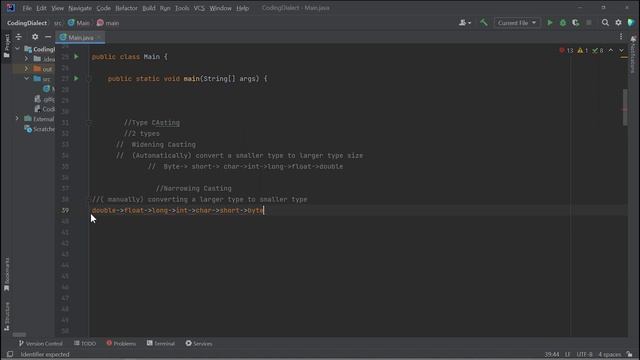Click the read-only lock icon in status bar
This screenshot has width=640, height=360.
pos(630,354)
